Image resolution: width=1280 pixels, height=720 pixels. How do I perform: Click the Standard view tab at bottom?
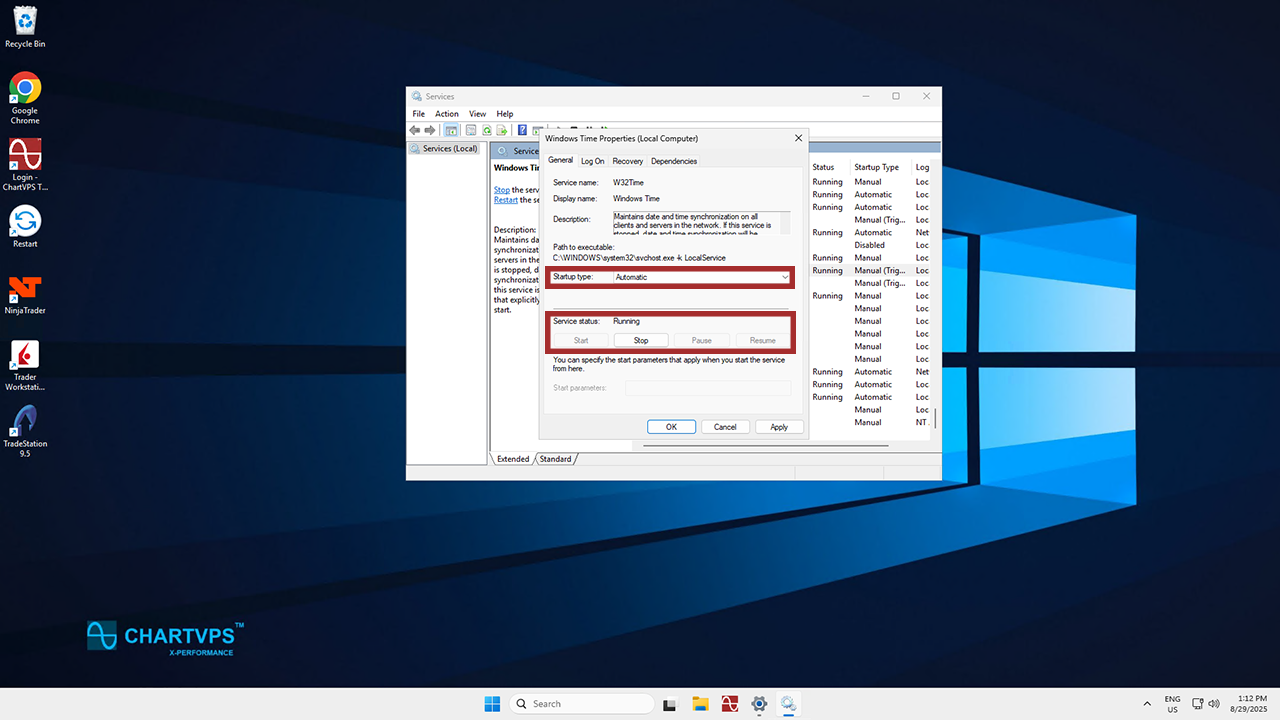(x=556, y=459)
